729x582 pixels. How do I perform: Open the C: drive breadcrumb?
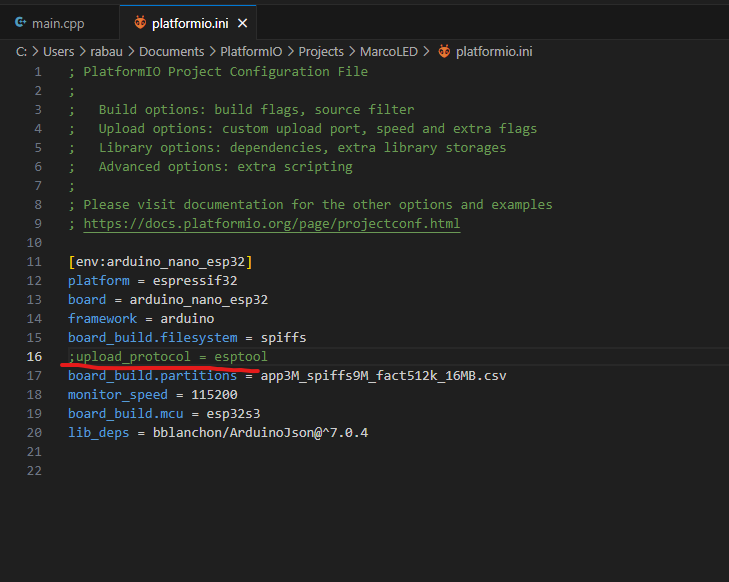[x=22, y=51]
